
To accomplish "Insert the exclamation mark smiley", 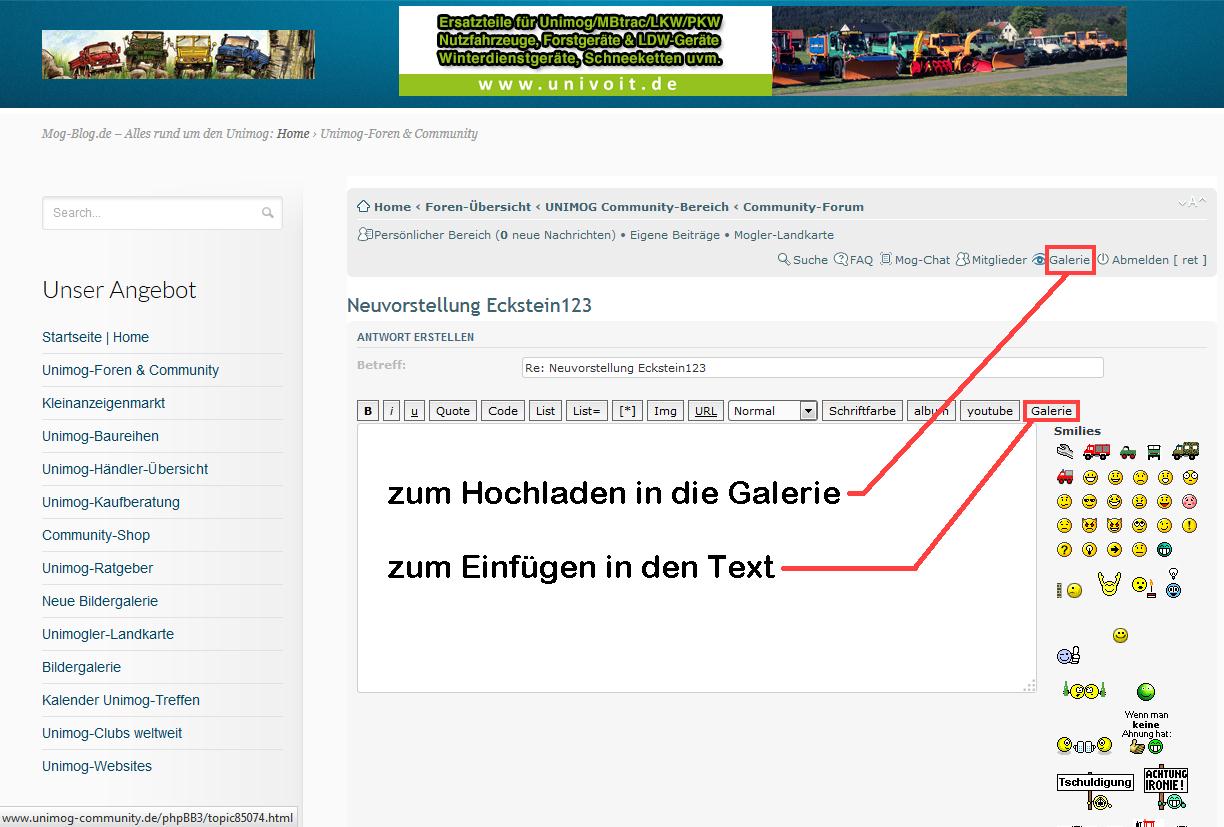I will (1189, 525).
